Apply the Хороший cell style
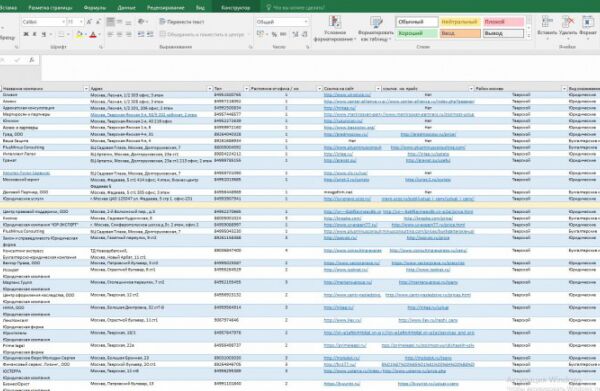Image resolution: width=600 pixels, height=391 pixels. [x=417, y=34]
